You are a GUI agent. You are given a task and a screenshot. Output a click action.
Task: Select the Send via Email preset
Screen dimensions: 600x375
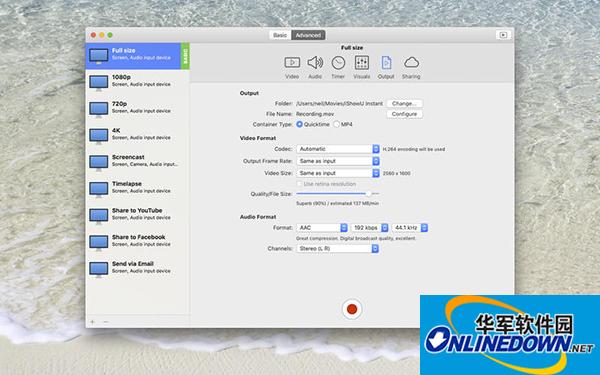tap(137, 269)
